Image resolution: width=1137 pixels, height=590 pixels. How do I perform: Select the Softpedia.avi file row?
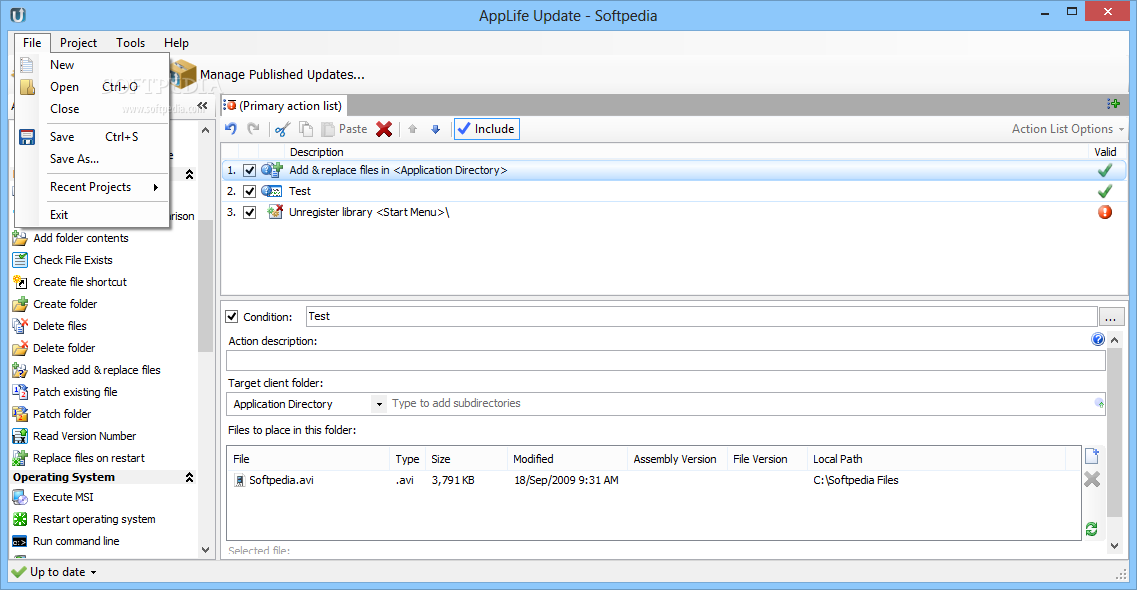pos(653,480)
